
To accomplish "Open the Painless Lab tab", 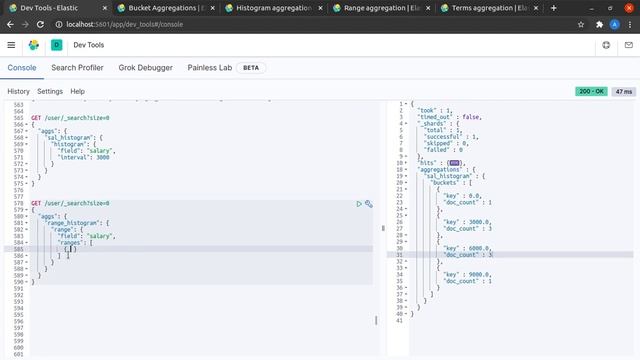I will 210,68.
